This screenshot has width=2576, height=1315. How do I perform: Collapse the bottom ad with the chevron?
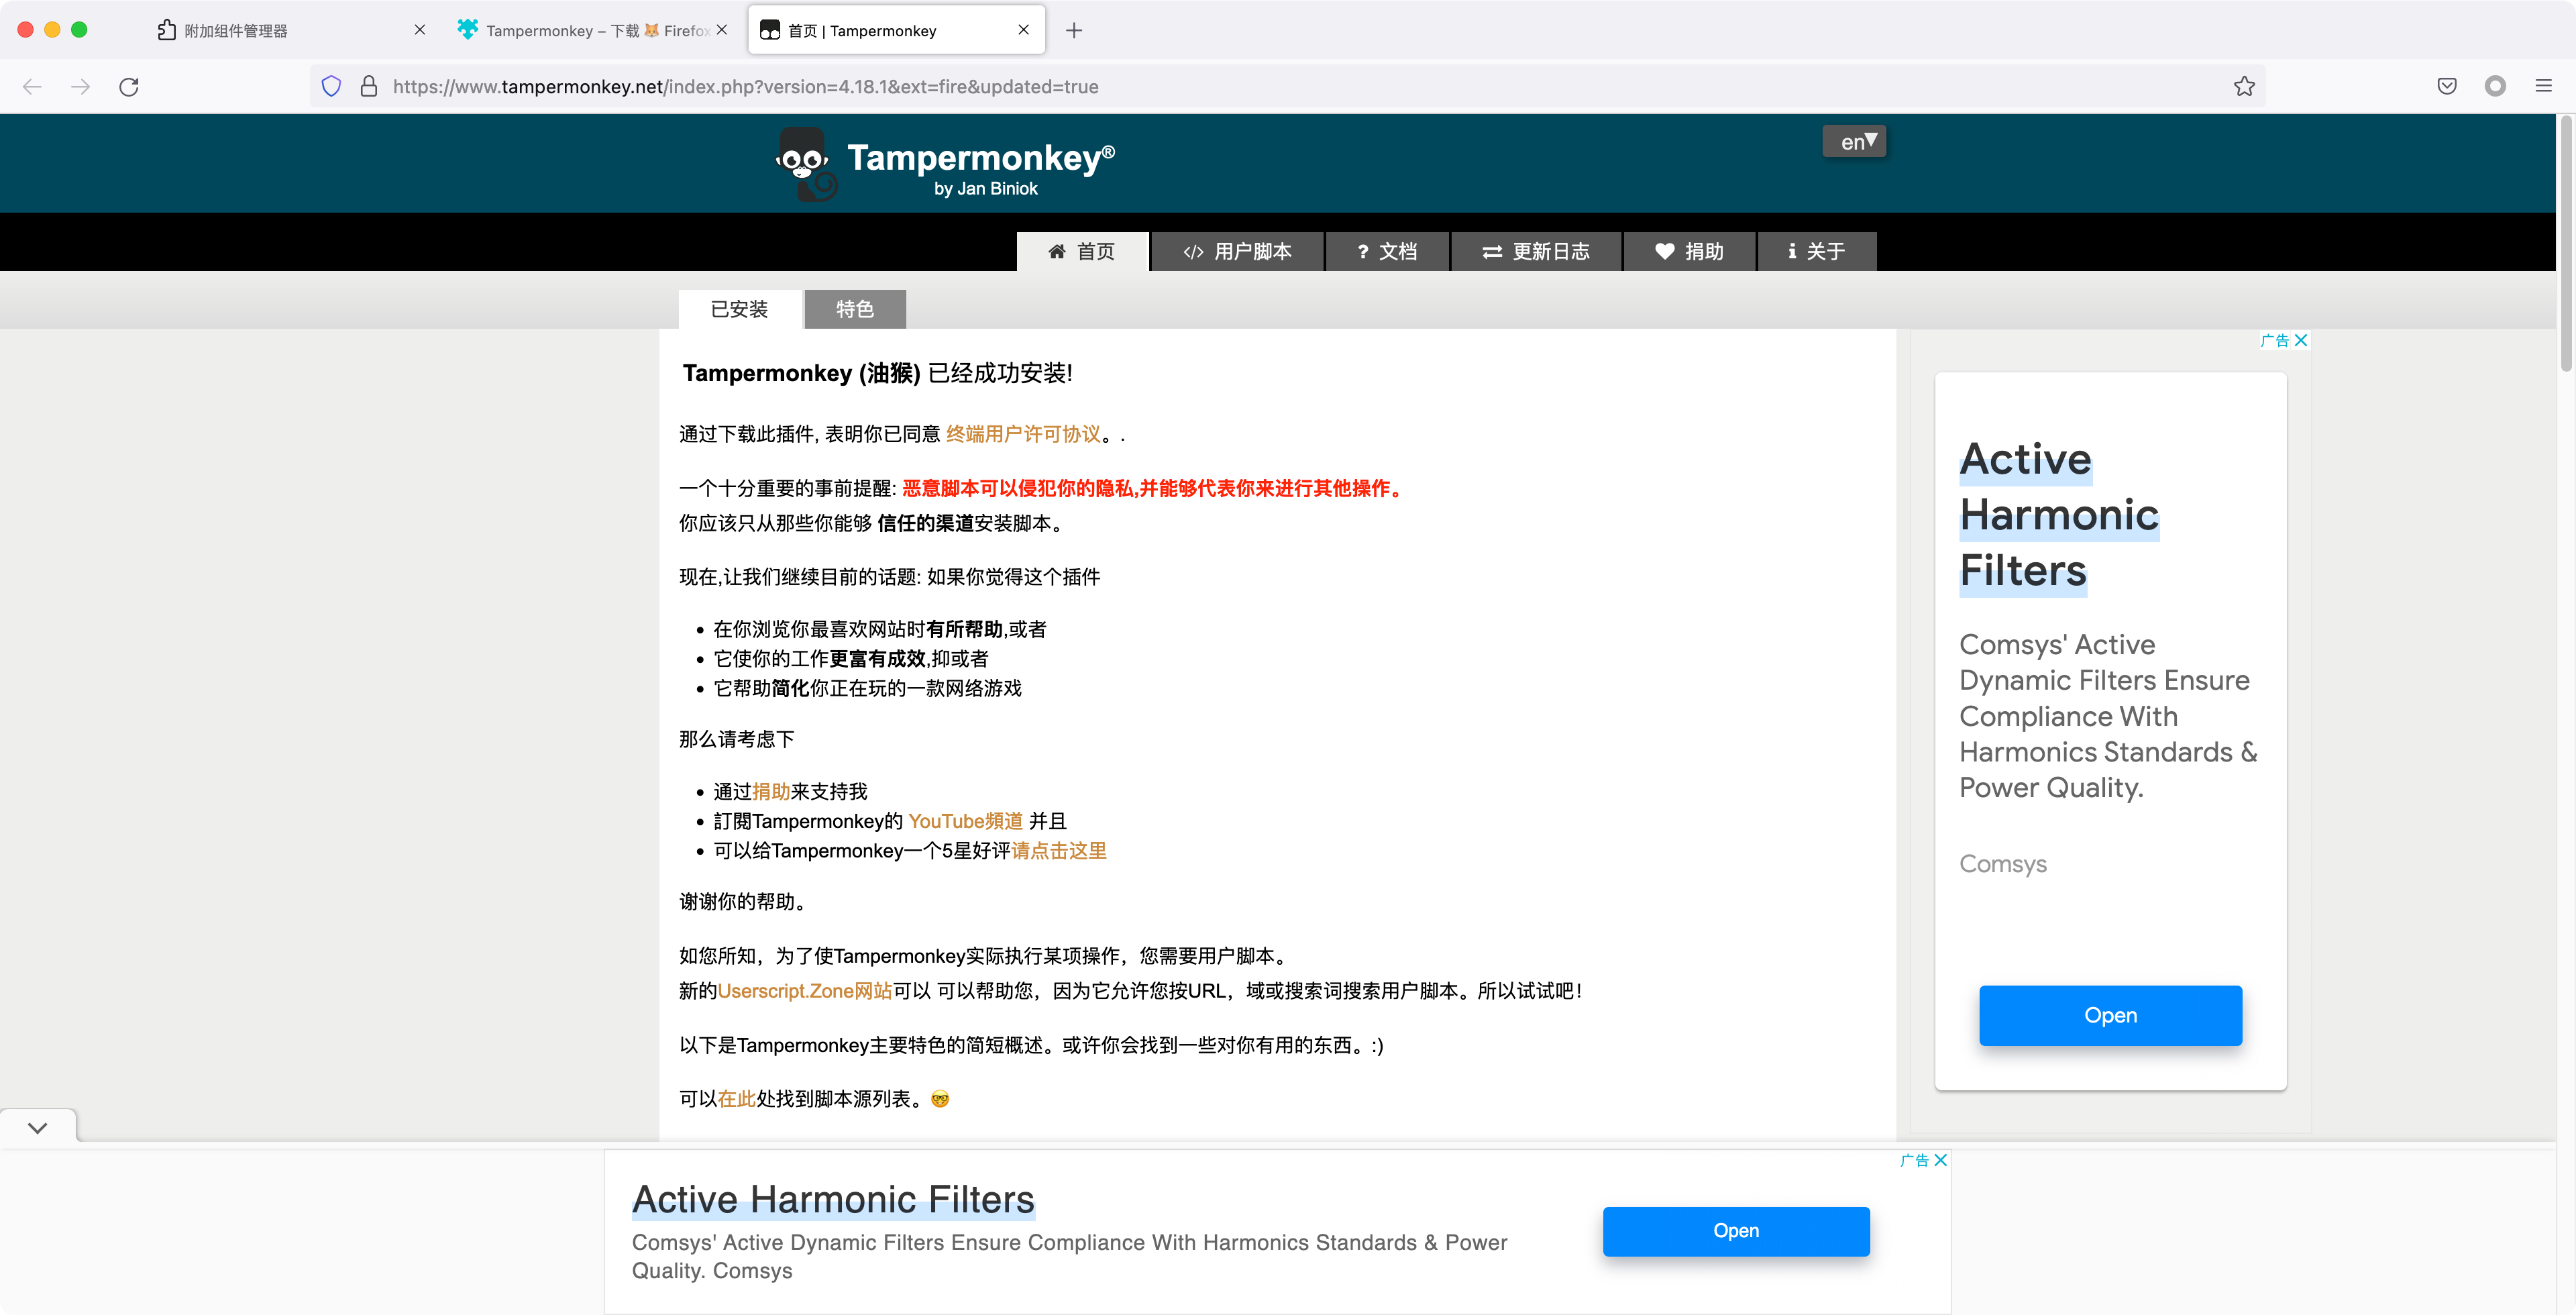(38, 1128)
